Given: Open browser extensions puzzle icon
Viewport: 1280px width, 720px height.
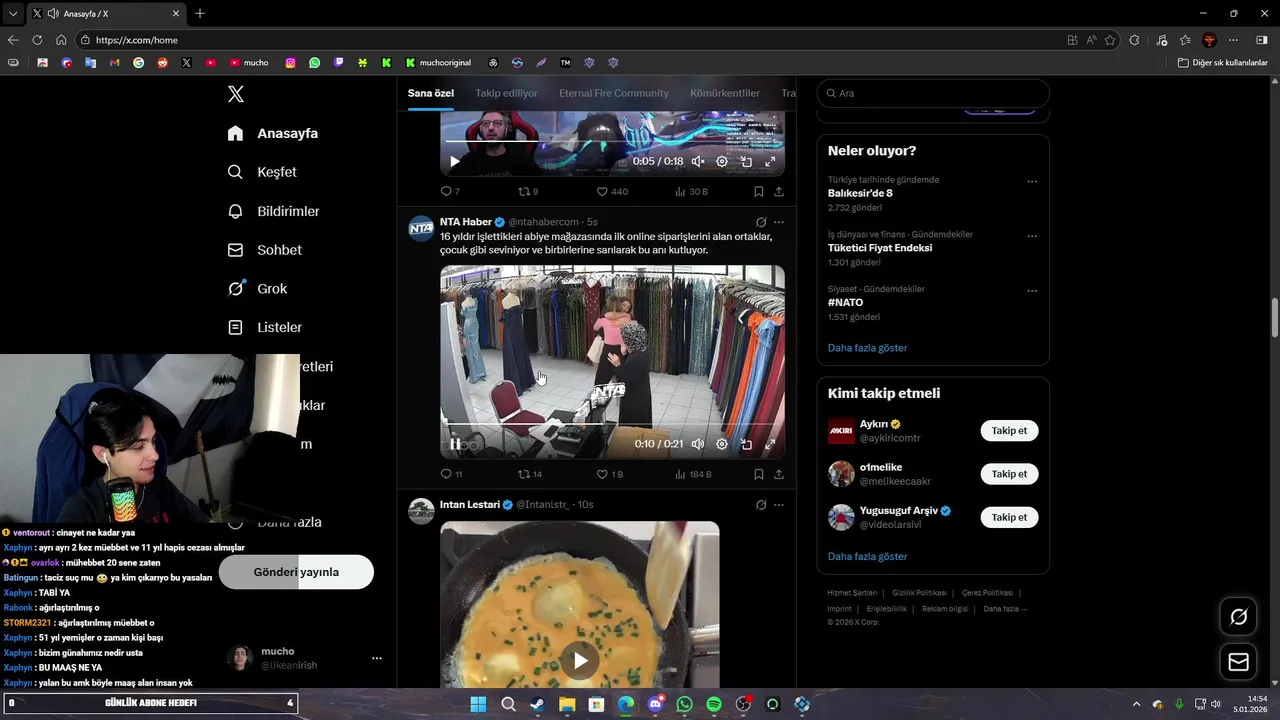Looking at the screenshot, I should point(1134,40).
